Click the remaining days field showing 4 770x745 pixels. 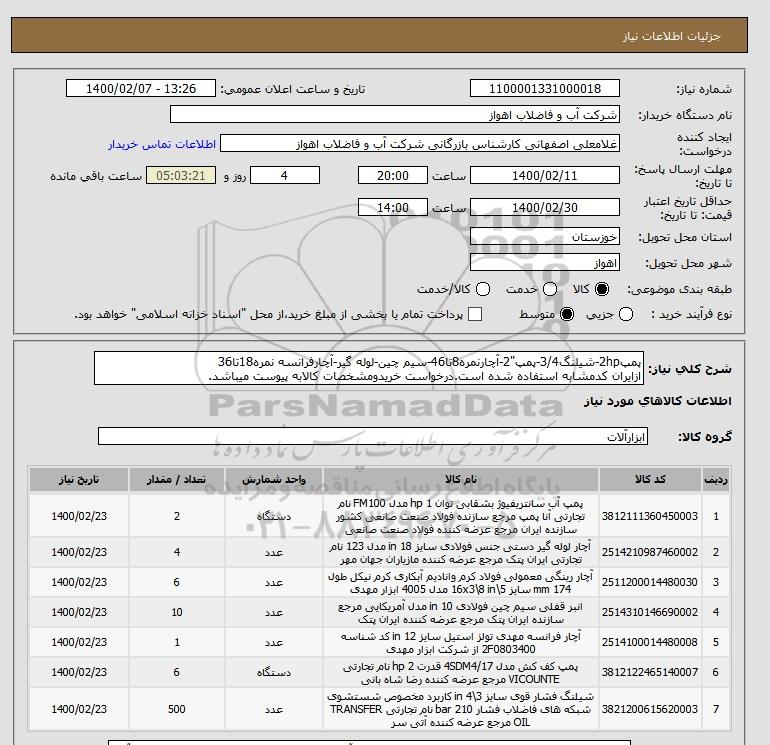[285, 175]
